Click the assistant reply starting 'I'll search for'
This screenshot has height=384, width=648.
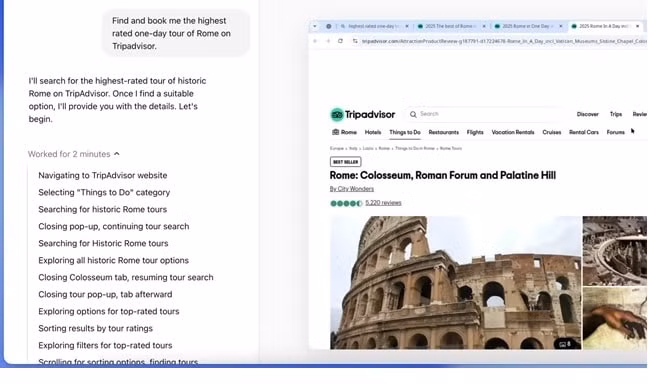117,100
